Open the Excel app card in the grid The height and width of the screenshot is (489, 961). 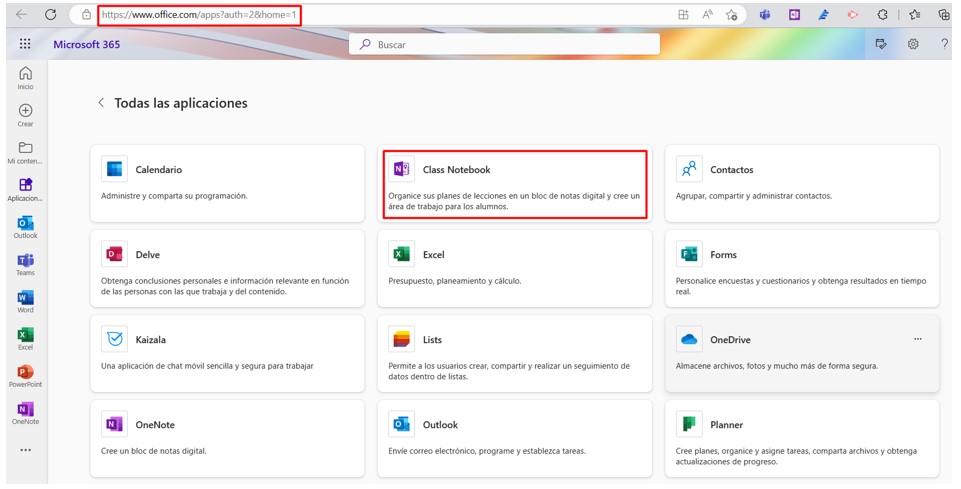click(x=515, y=268)
